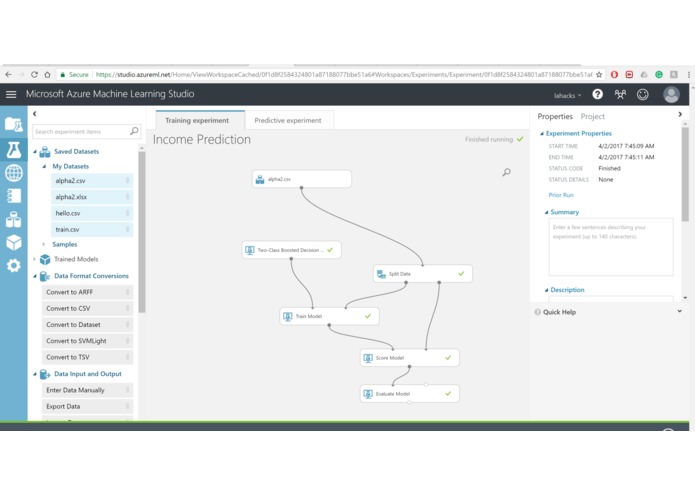This screenshot has width=695, height=494.
Task: Select the Properties tab
Action: click(x=555, y=117)
